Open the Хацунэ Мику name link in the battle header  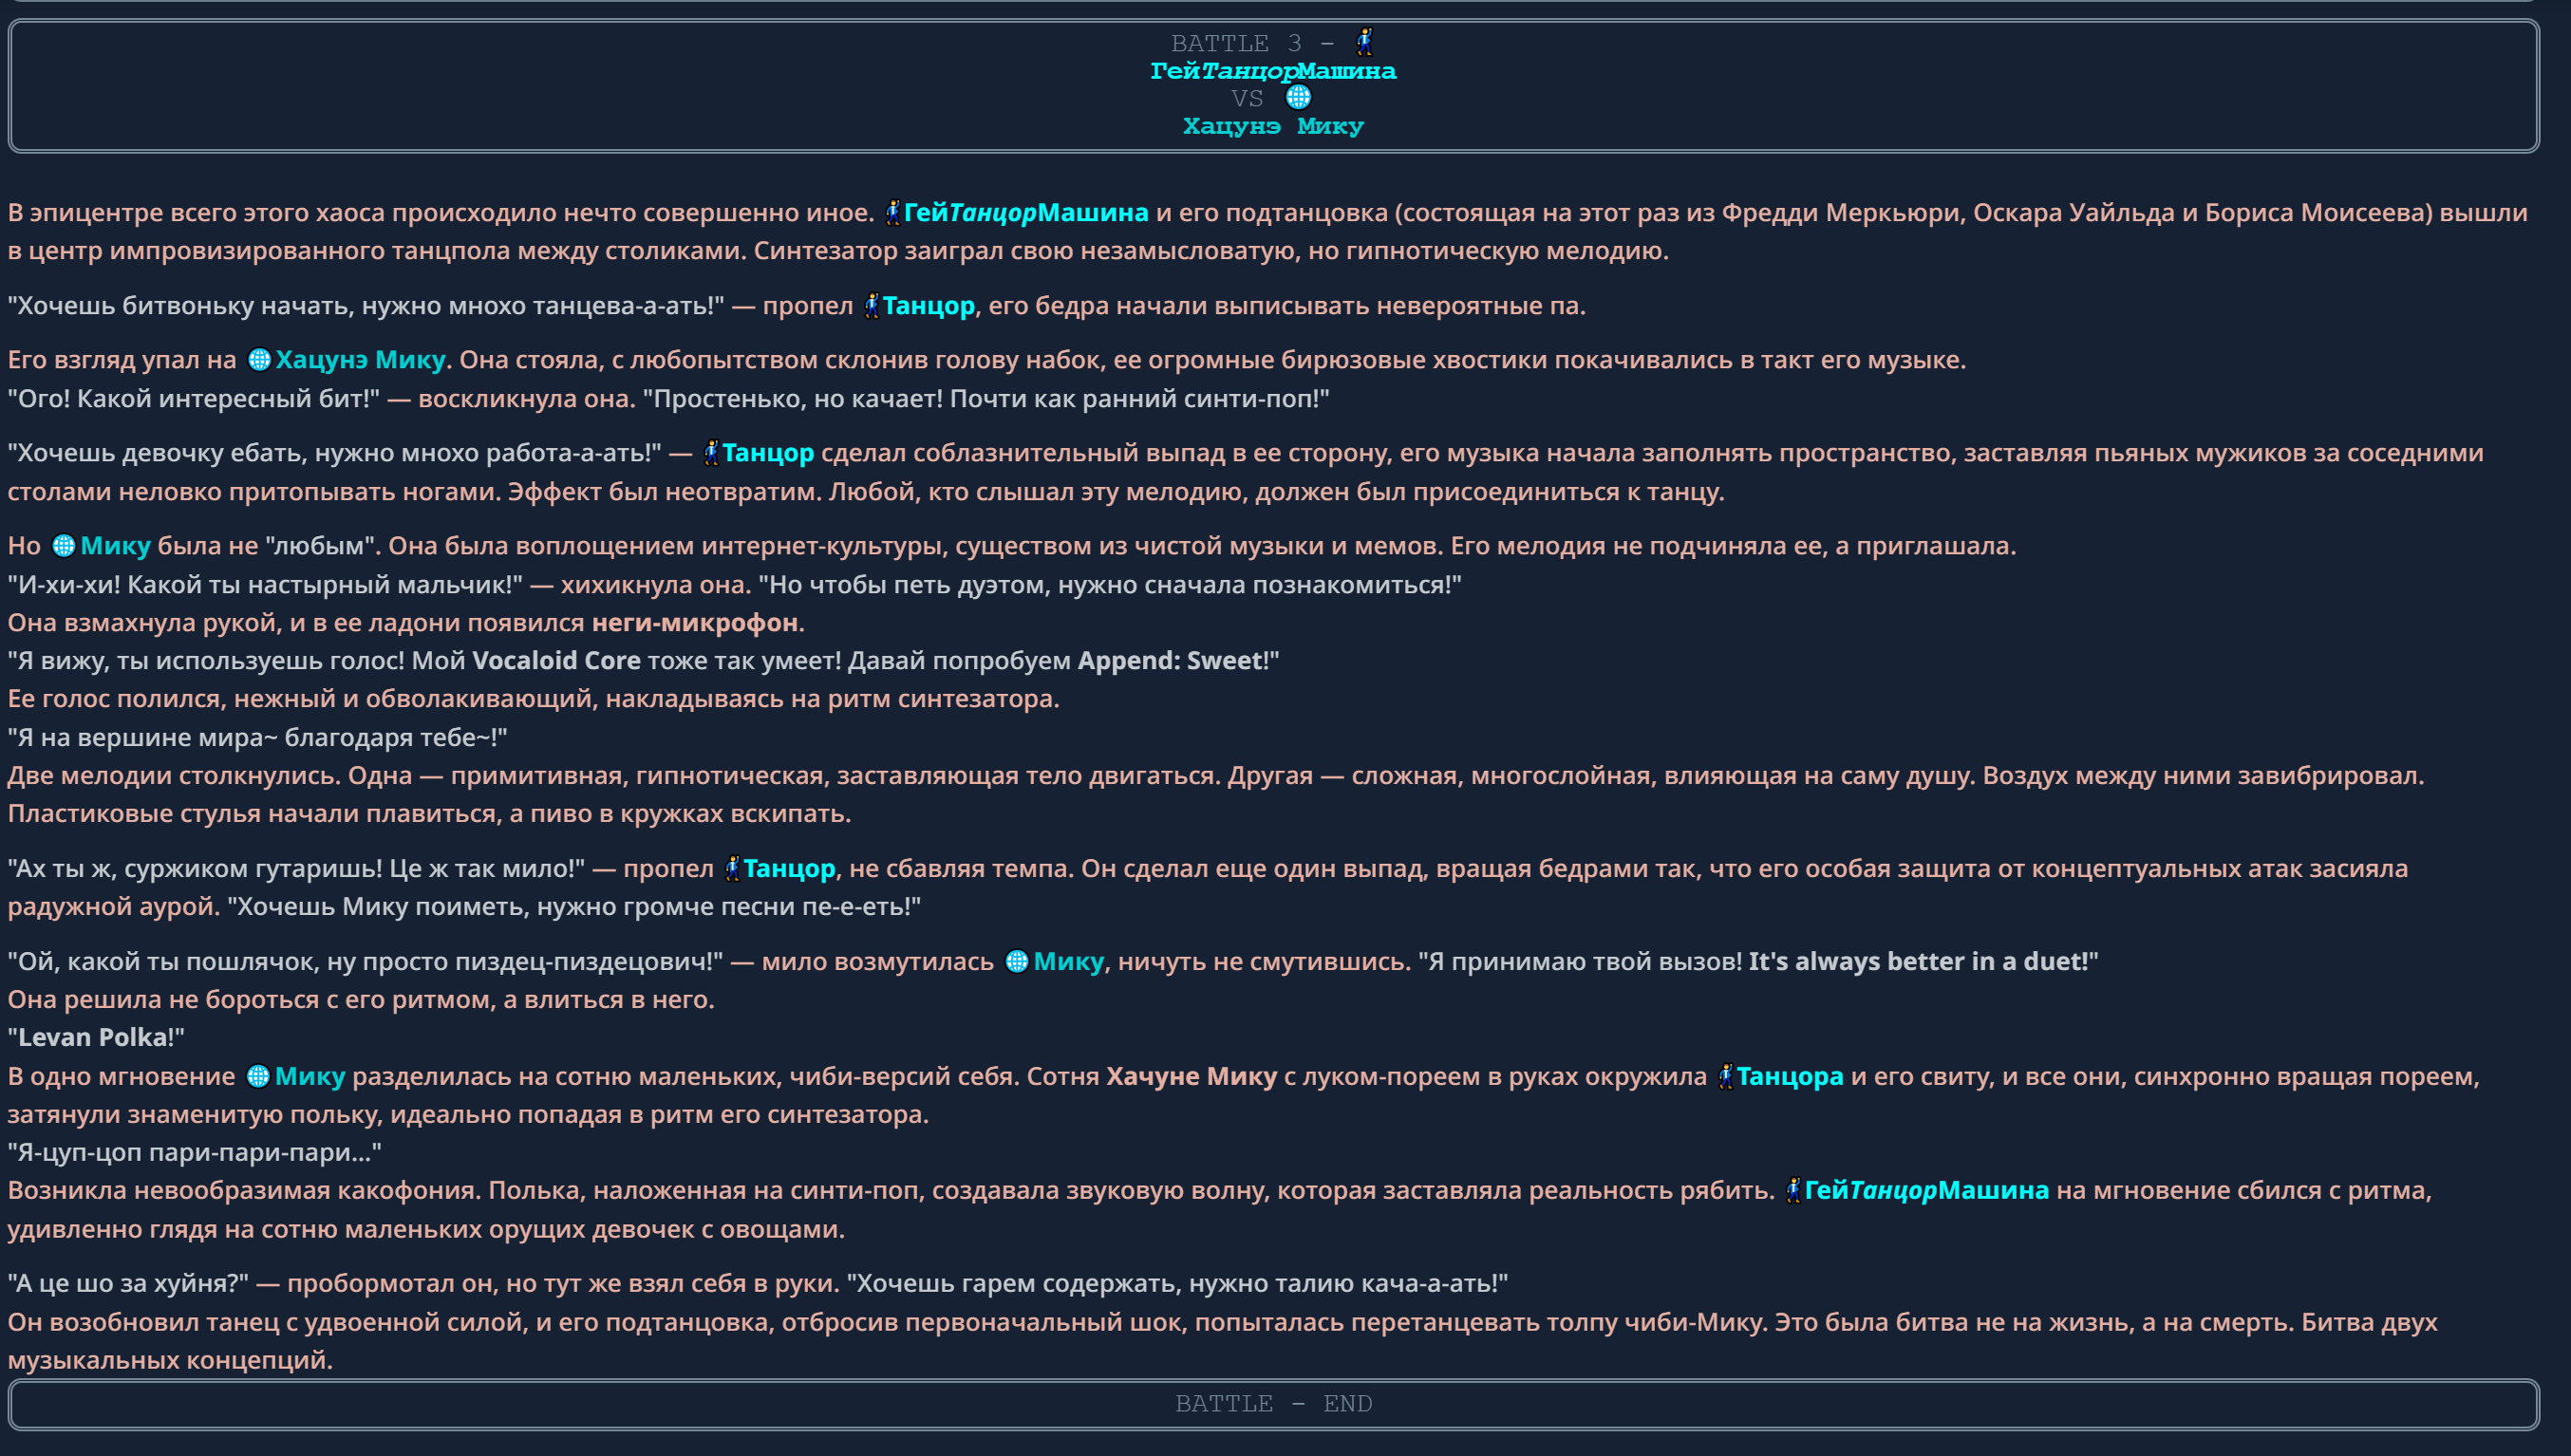(x=1273, y=126)
